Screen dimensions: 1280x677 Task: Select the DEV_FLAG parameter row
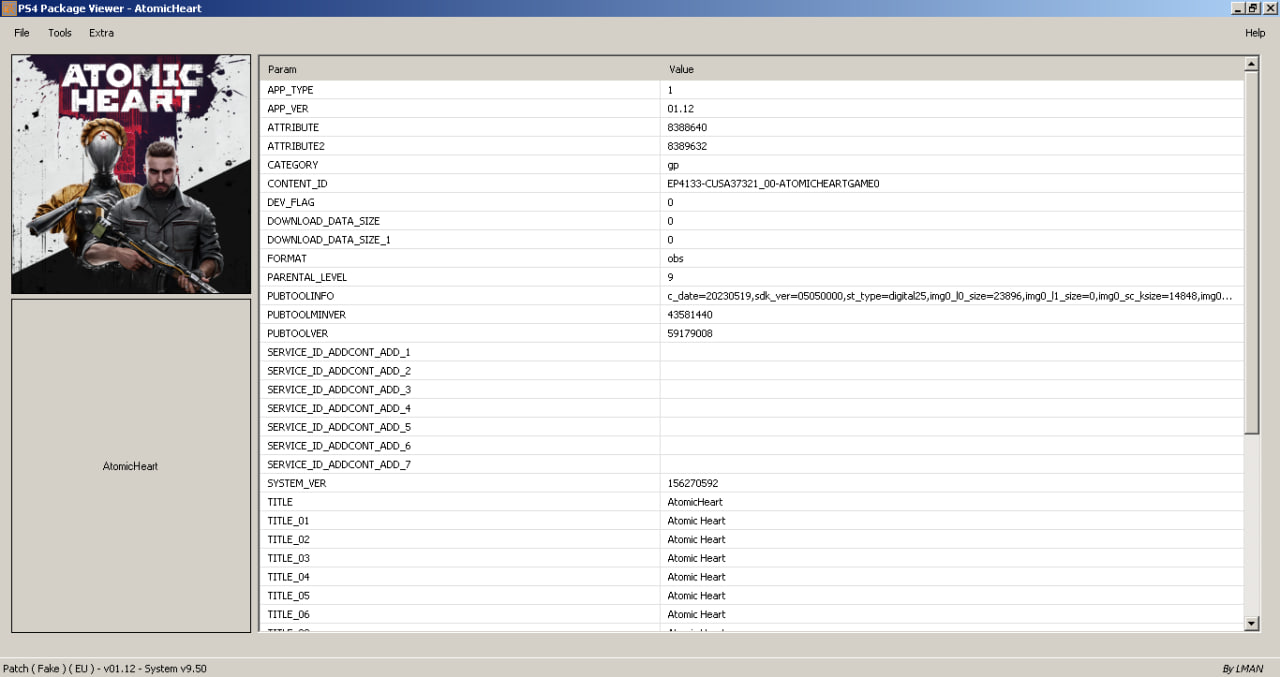pos(752,203)
